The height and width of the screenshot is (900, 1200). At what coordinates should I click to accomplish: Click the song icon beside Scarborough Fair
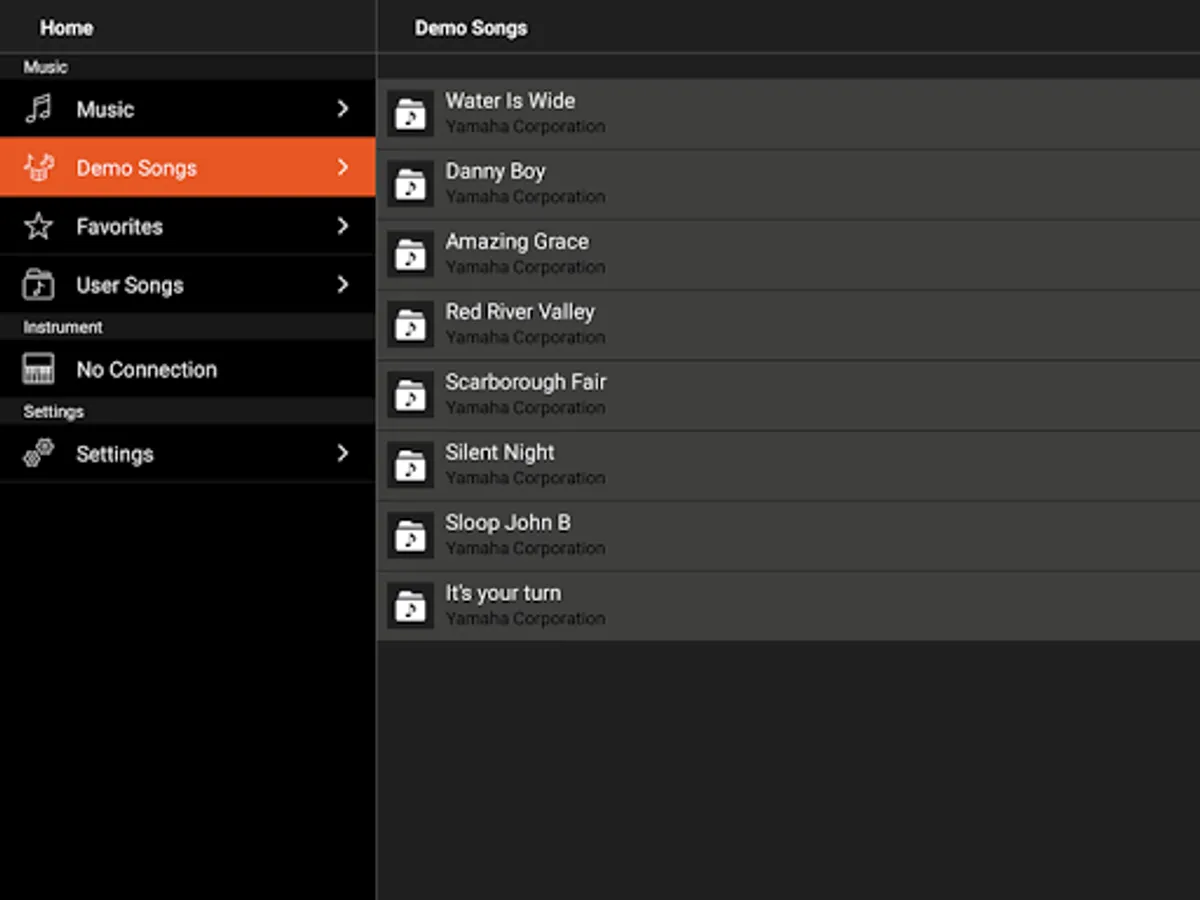coord(410,395)
